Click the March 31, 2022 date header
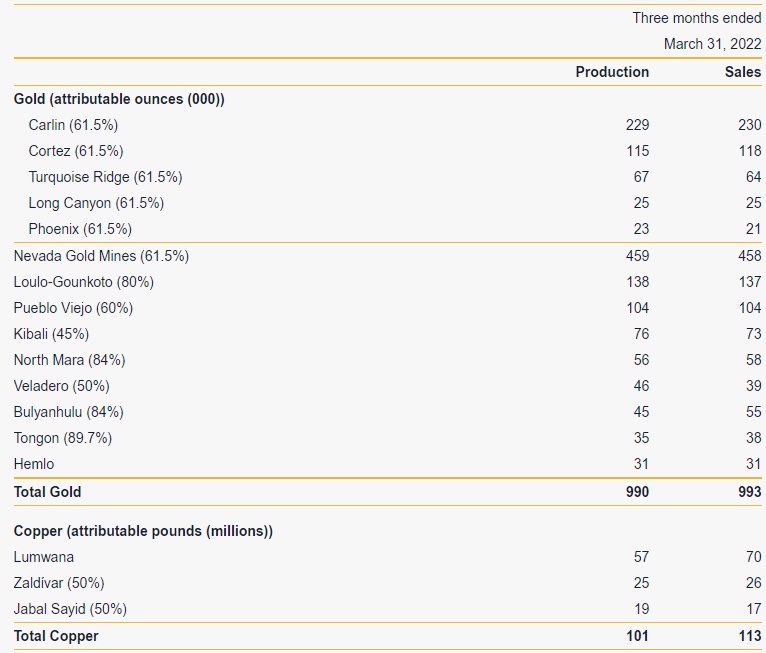 pos(712,44)
